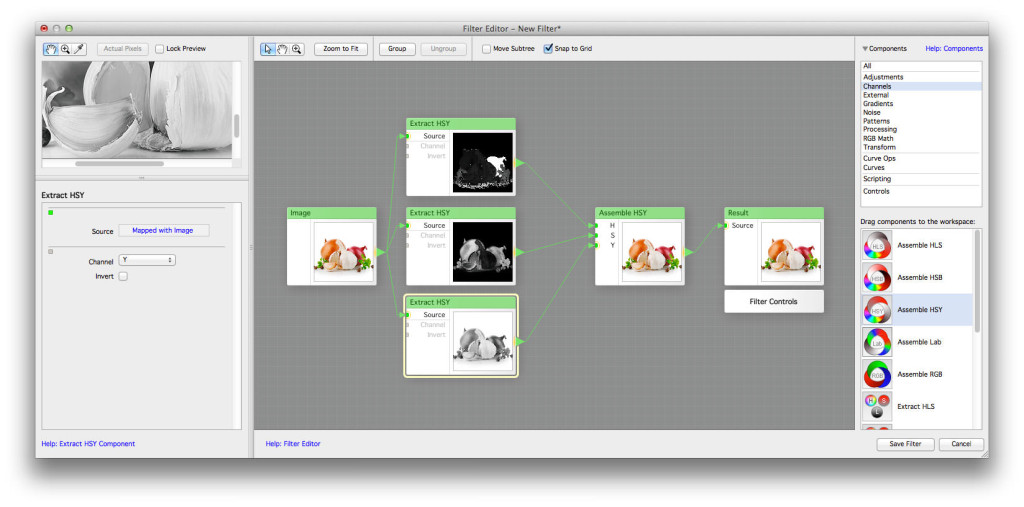
Task: Toggle the Lock Preview checkbox
Action: pos(159,48)
